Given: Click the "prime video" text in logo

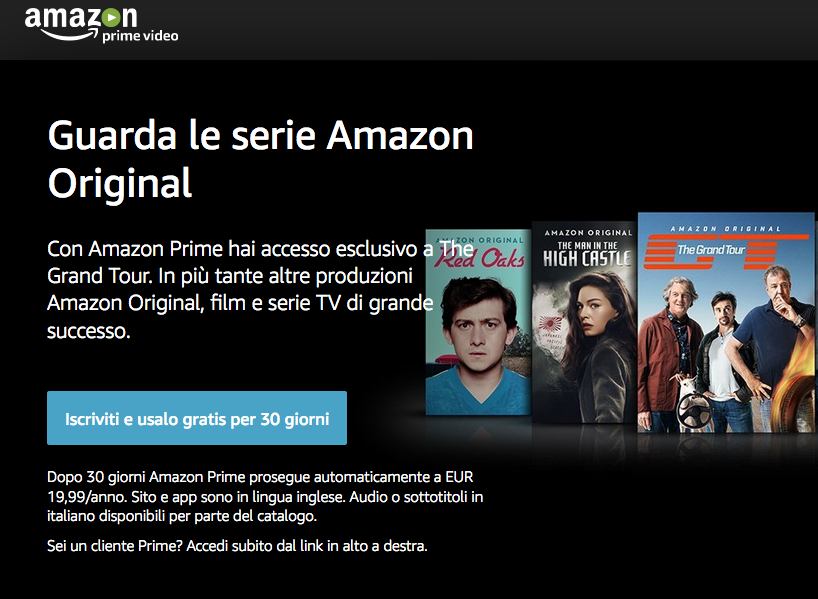Looking at the screenshot, I should [x=140, y=36].
